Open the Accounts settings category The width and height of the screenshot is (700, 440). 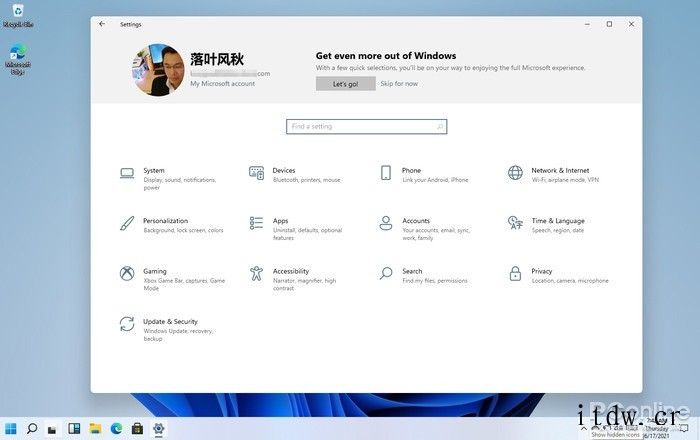[x=416, y=221]
